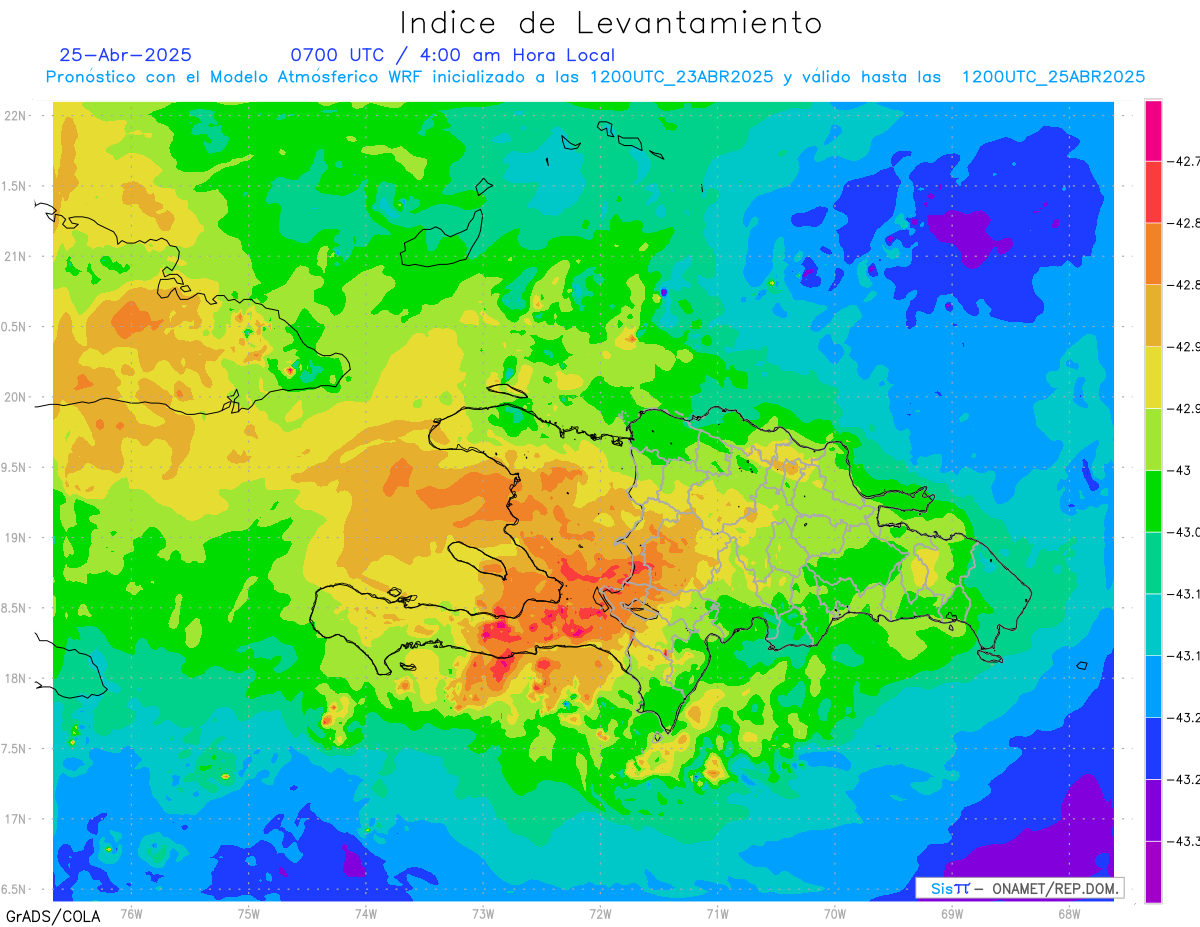
Task: Select the orange swatch in the legend
Action: coord(1153,253)
